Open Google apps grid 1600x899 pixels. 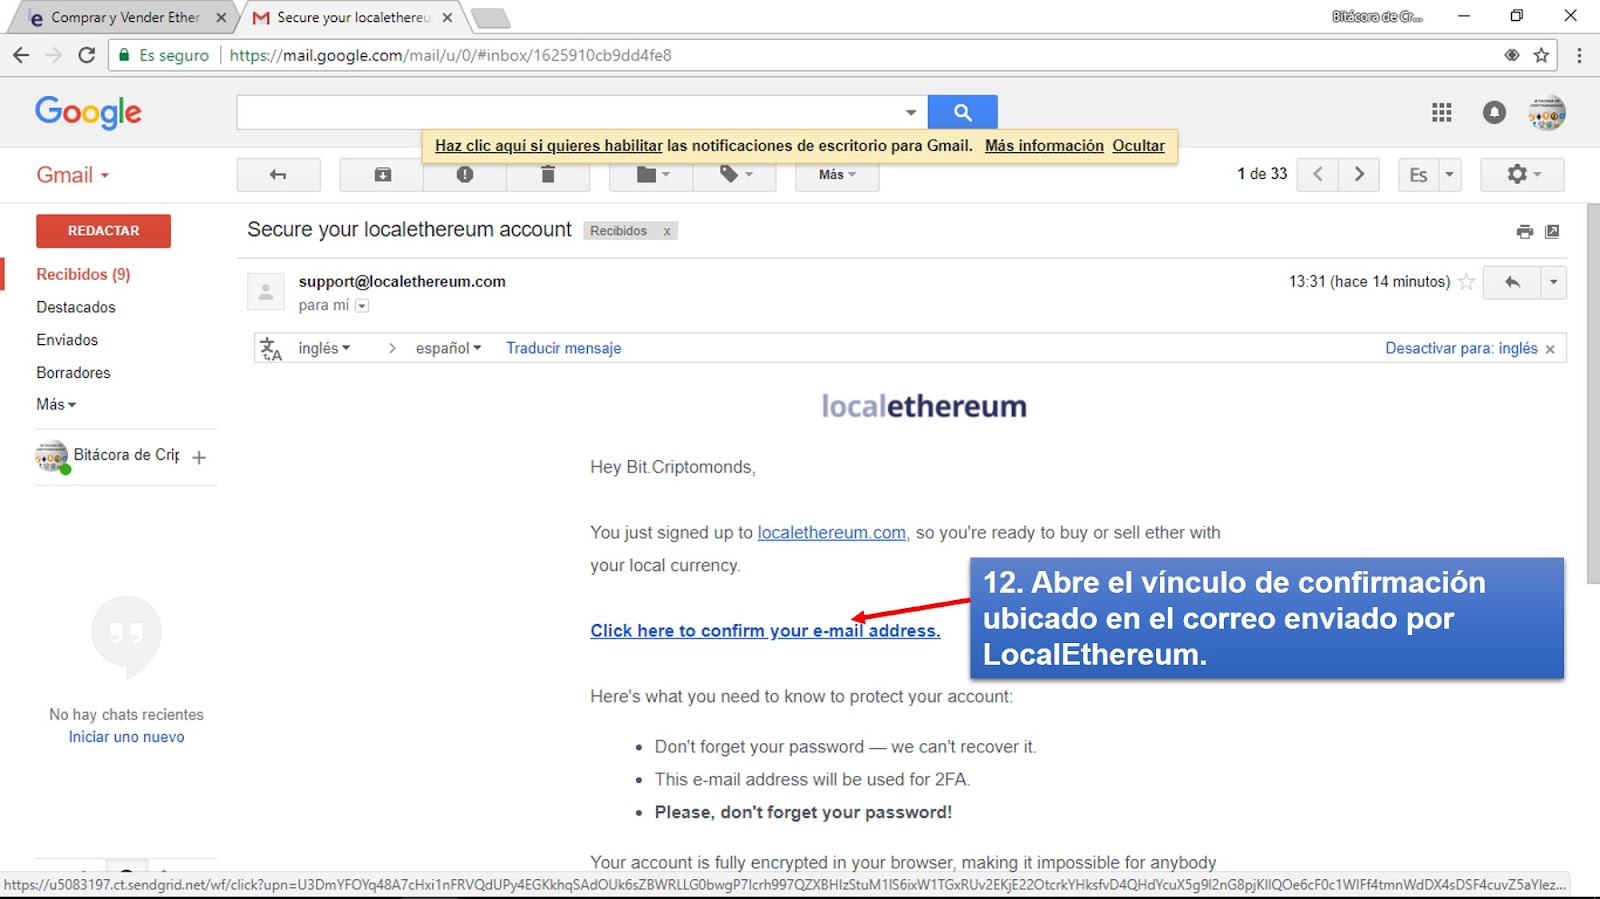point(1441,113)
